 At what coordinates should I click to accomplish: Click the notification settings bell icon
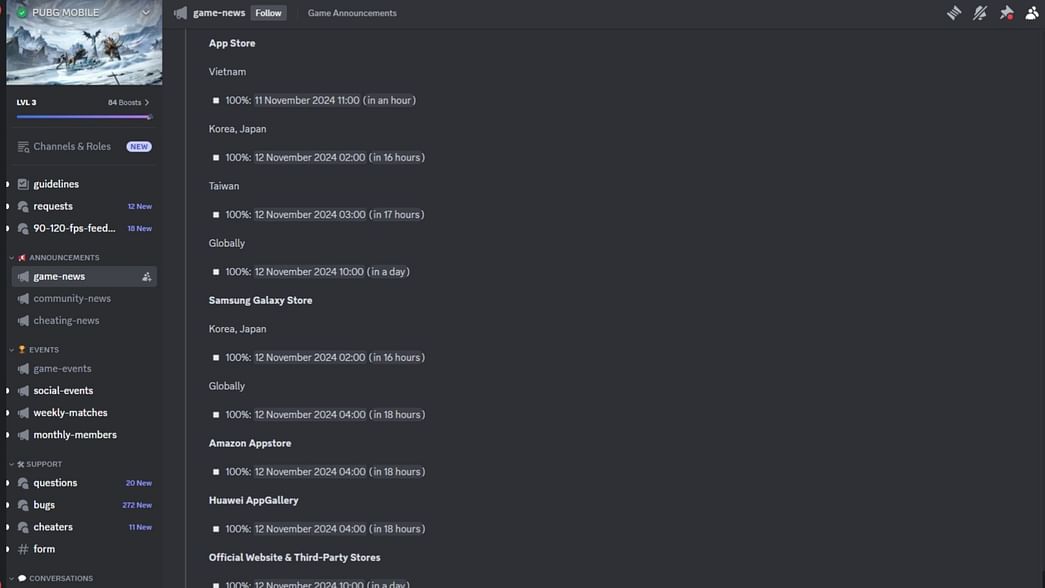pyautogui.click(x=980, y=13)
